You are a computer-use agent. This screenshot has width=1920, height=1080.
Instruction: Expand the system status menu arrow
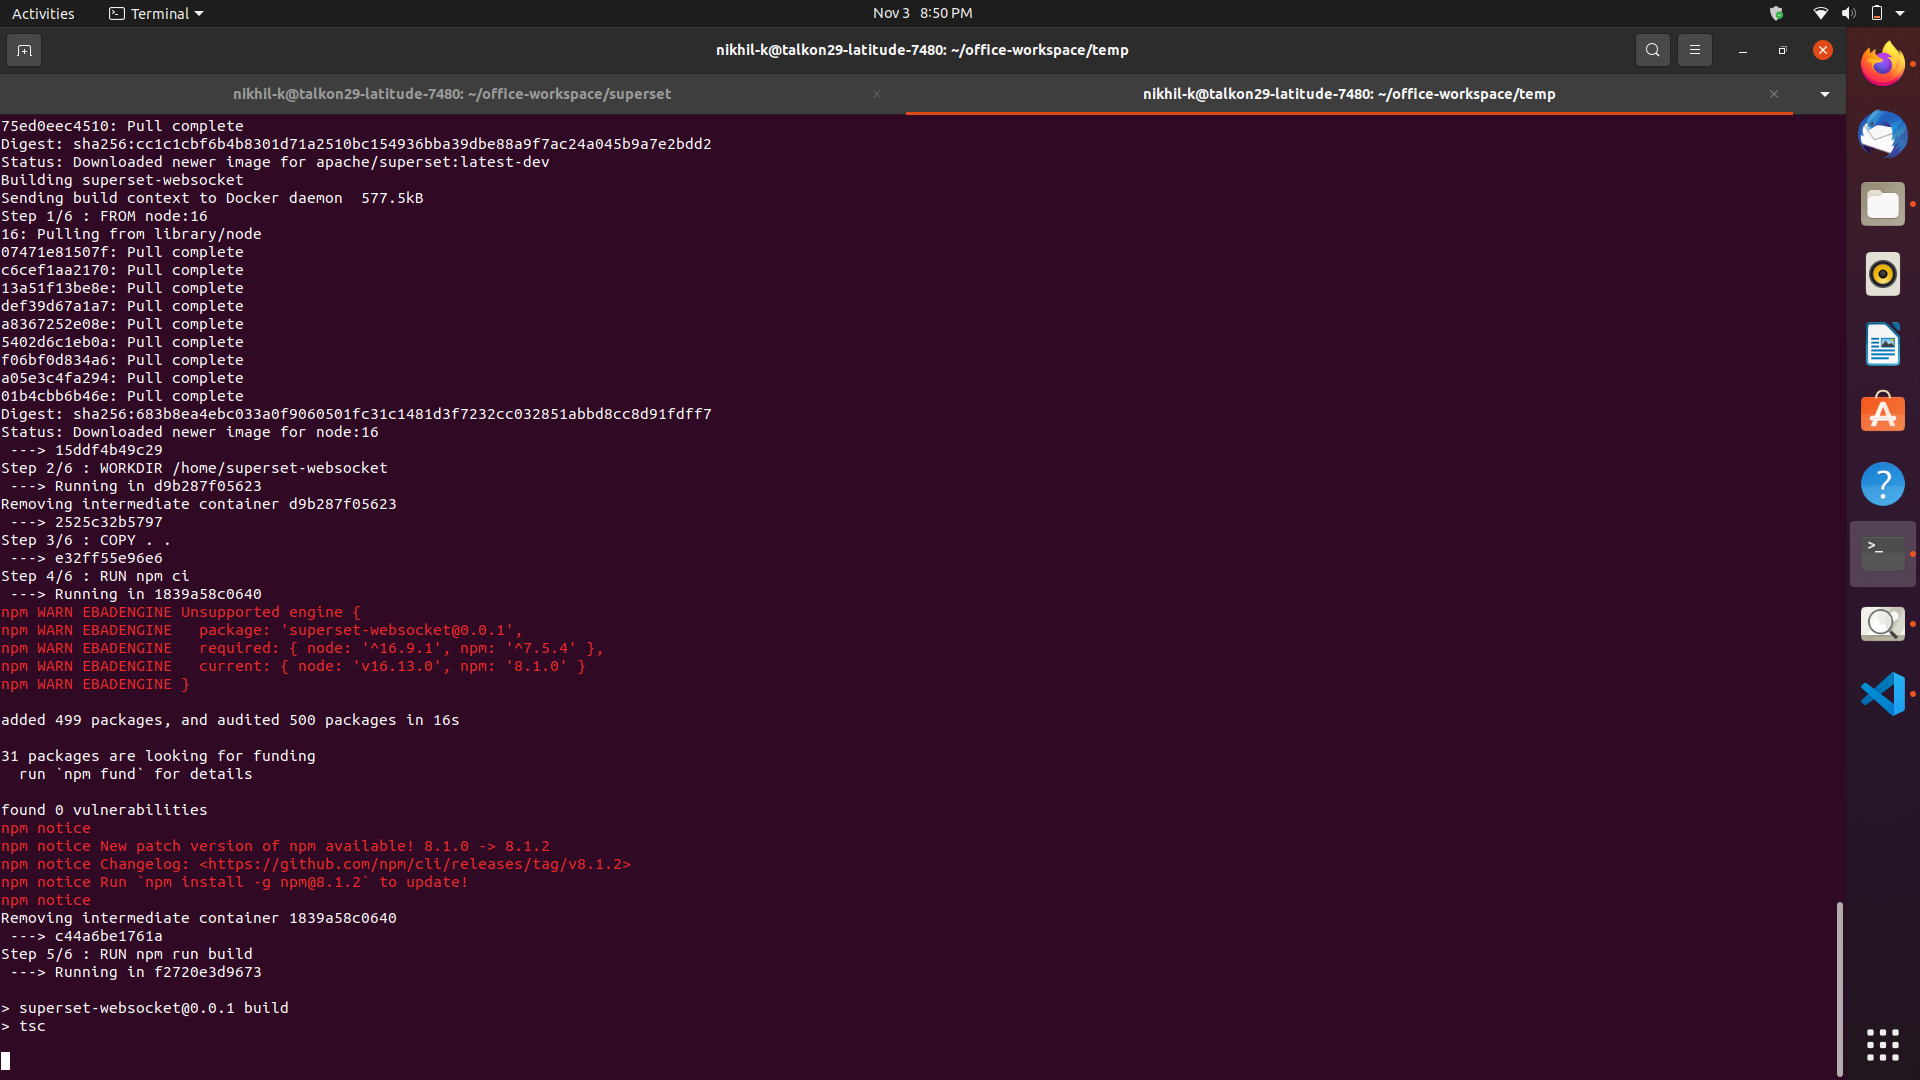[x=1900, y=13]
